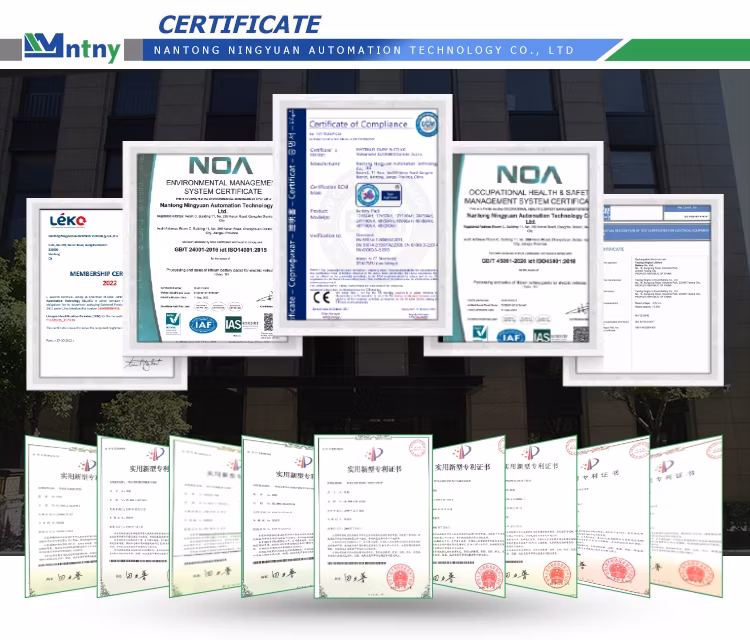This screenshot has width=750, height=640.
Task: Click the LEKO logo on the membership certificate
Action: coord(69,219)
